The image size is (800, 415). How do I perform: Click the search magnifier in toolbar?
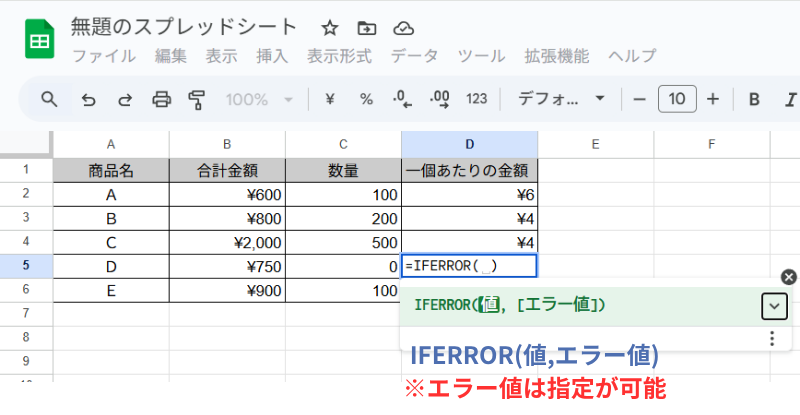[49, 99]
